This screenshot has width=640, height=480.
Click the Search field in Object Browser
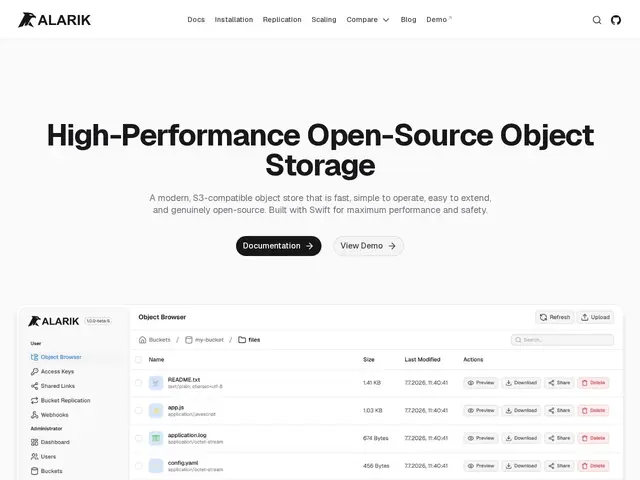(x=562, y=340)
